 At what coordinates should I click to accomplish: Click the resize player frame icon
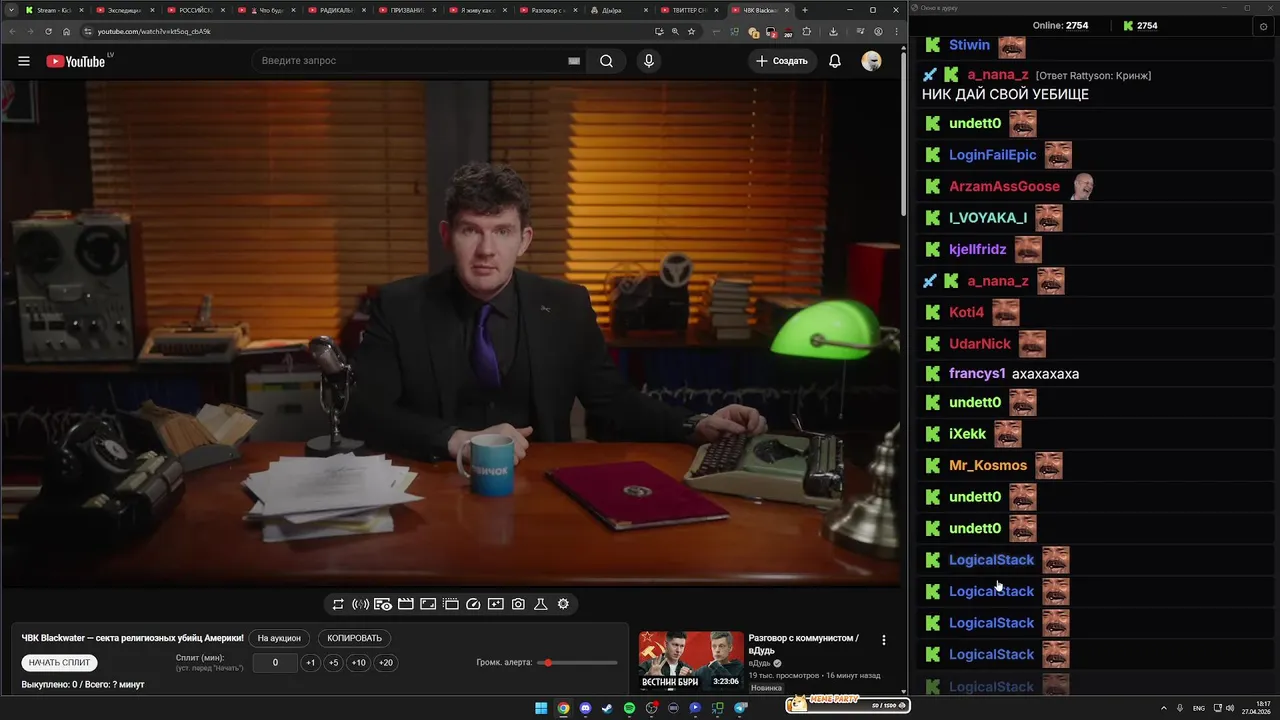428,604
